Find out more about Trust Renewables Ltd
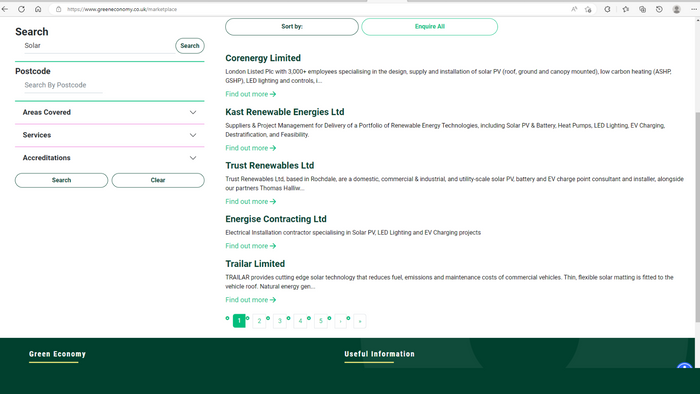 coord(250,202)
